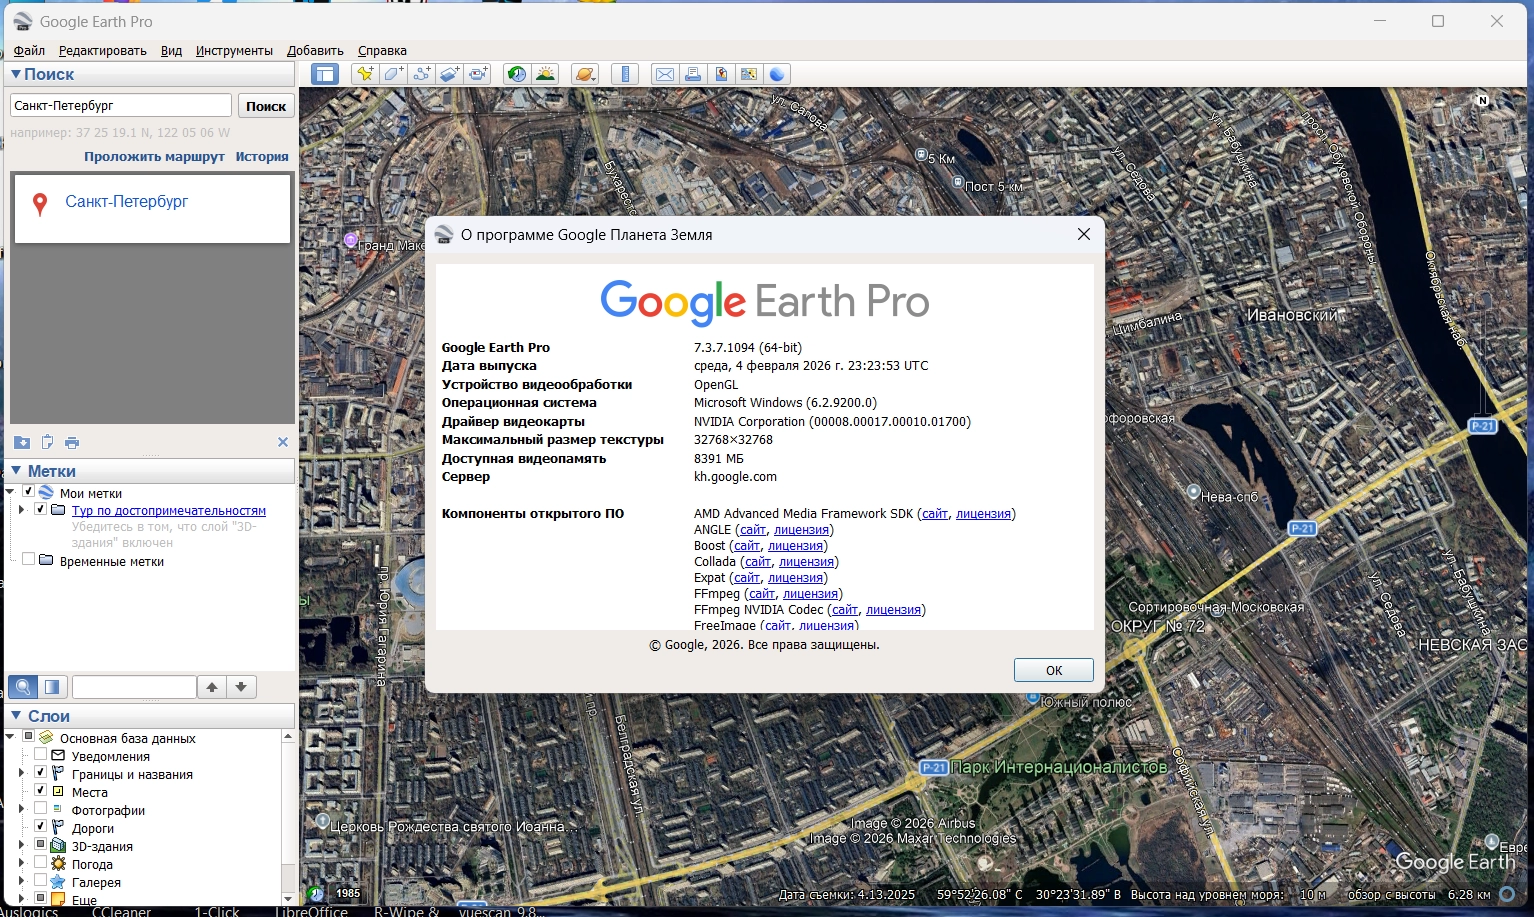Toggle sunlight across the landscape icon
This screenshot has height=917, width=1534.
(x=545, y=74)
